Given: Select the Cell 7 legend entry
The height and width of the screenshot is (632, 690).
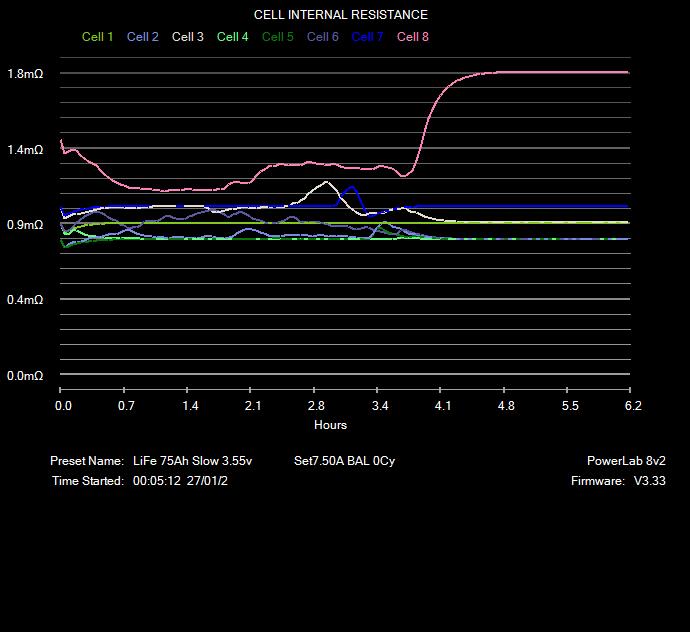Looking at the screenshot, I should (x=367, y=37).
